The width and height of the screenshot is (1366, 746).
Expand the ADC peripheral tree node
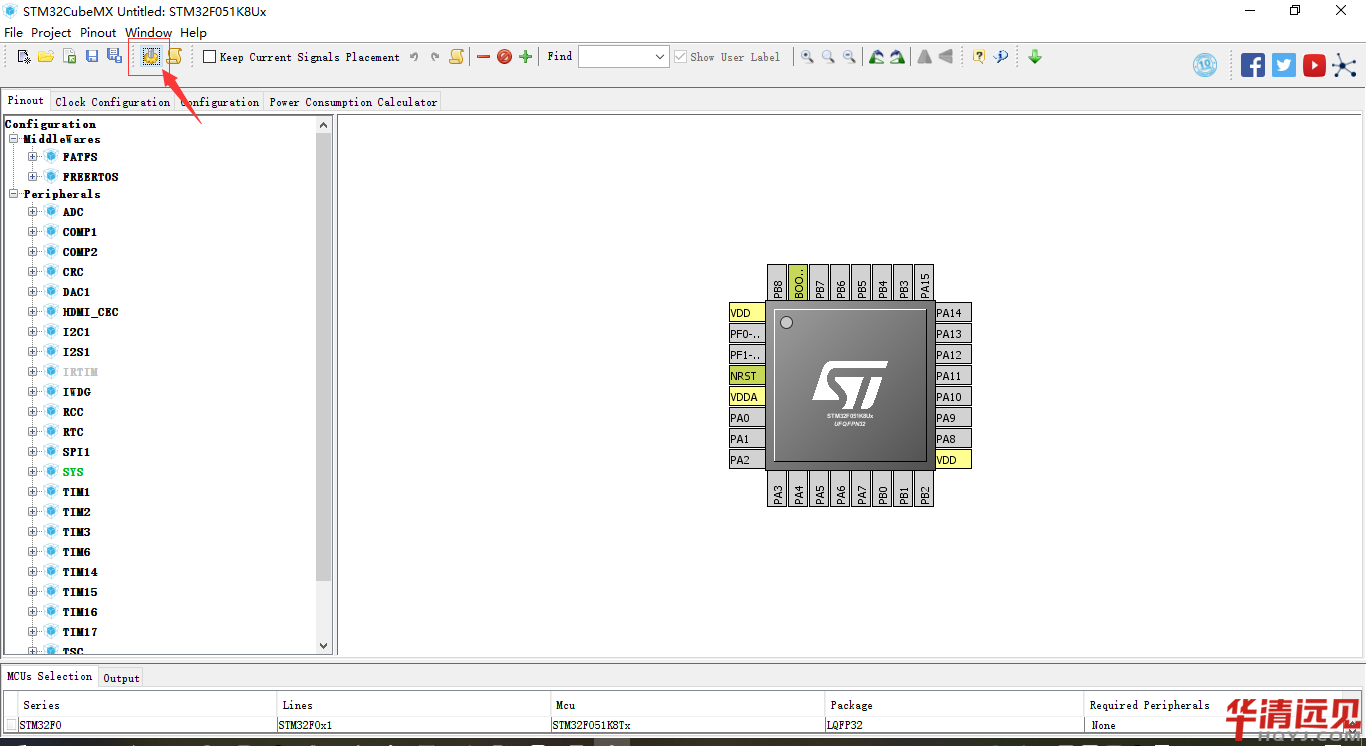33,212
